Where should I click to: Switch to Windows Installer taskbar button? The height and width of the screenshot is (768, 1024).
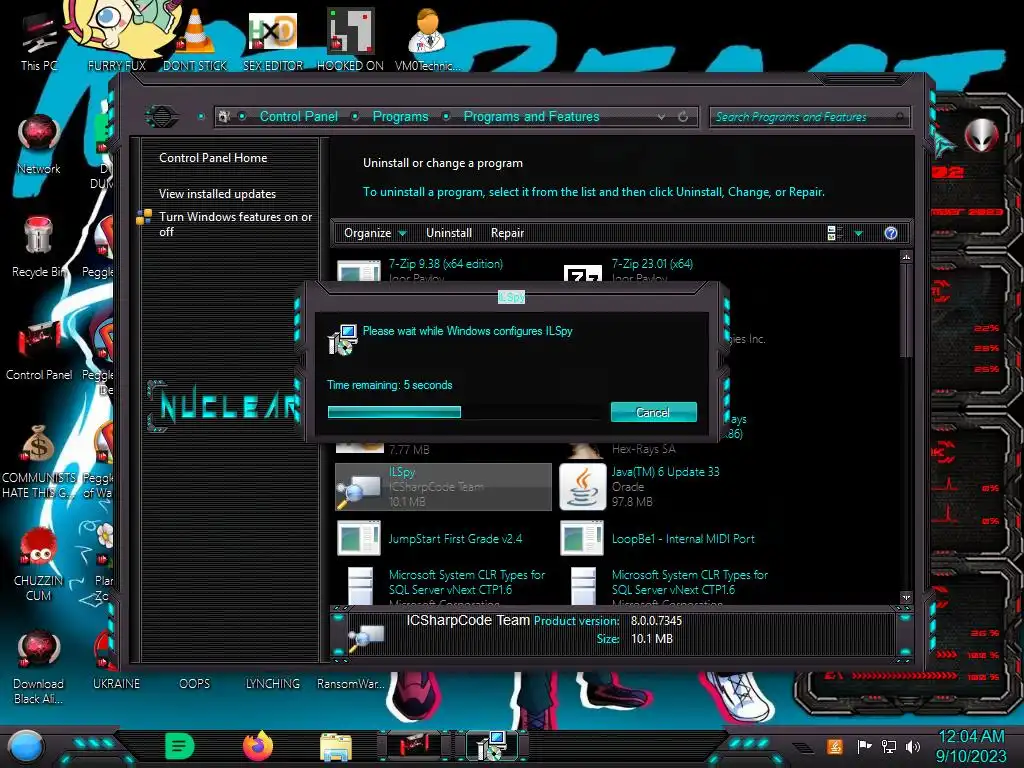click(x=491, y=746)
